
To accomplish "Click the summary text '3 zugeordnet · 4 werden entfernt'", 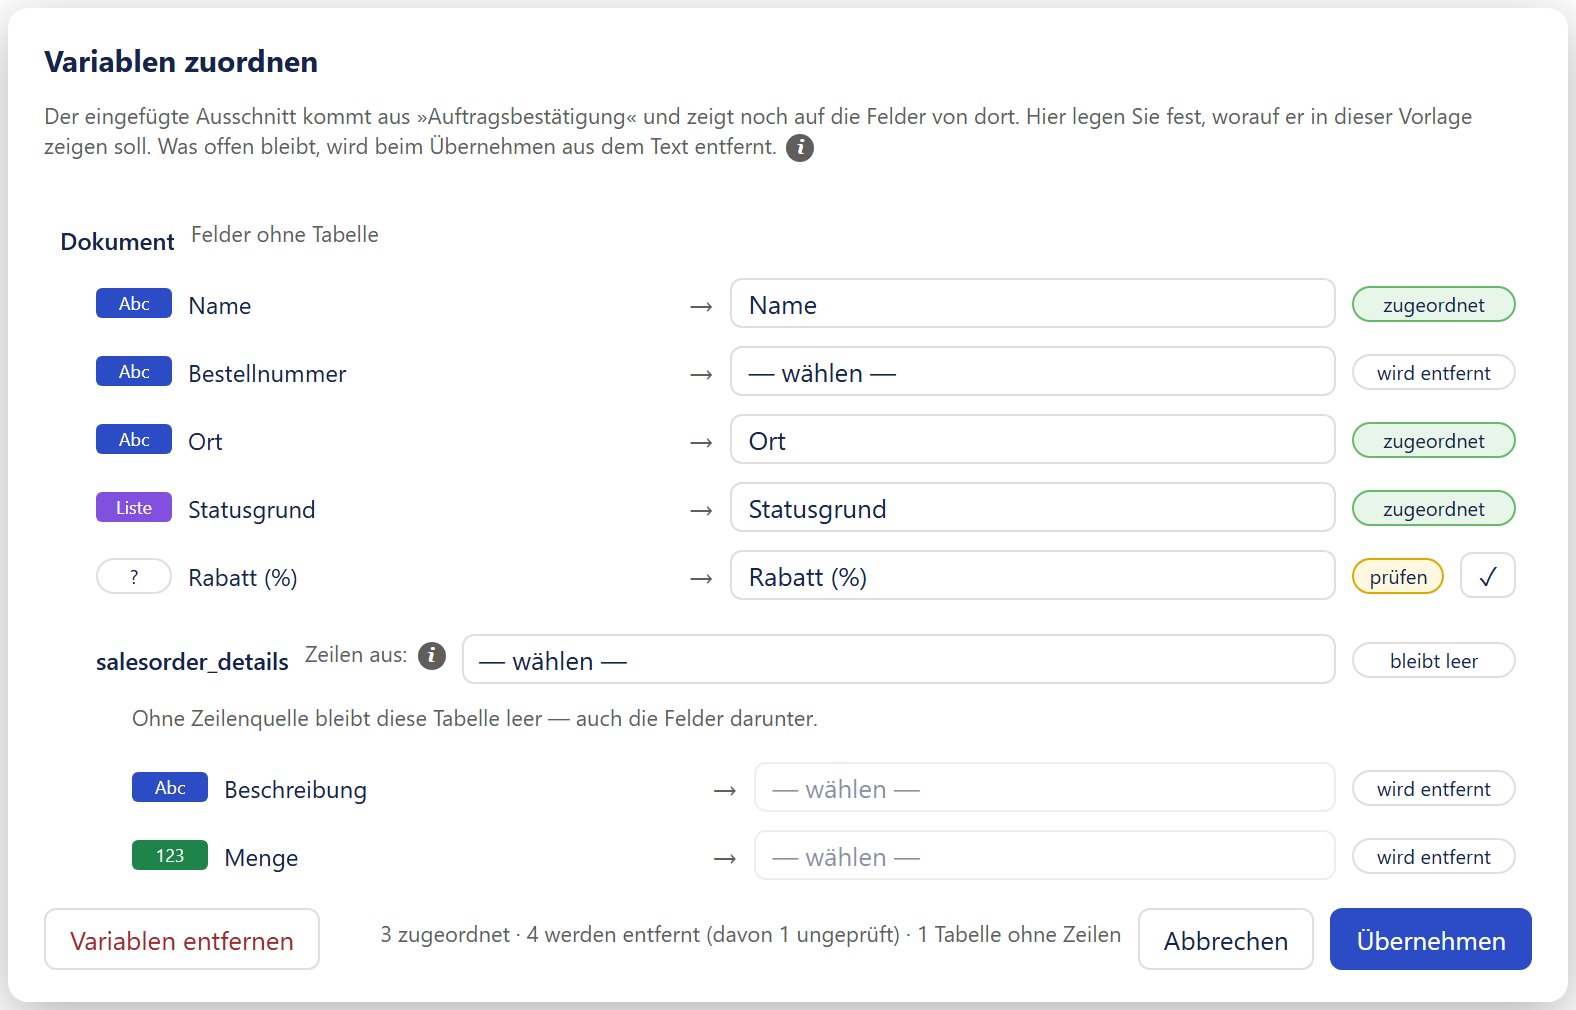I will (x=540, y=935).
